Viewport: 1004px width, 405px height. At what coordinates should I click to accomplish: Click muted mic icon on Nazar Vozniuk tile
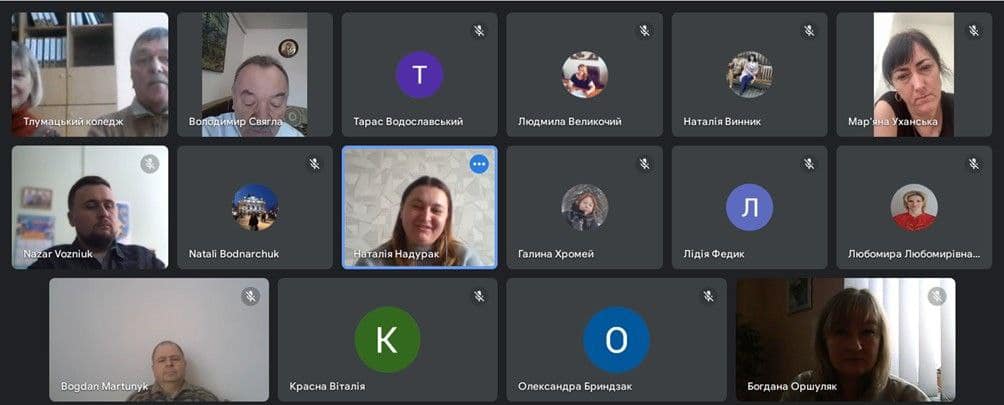tap(150, 164)
